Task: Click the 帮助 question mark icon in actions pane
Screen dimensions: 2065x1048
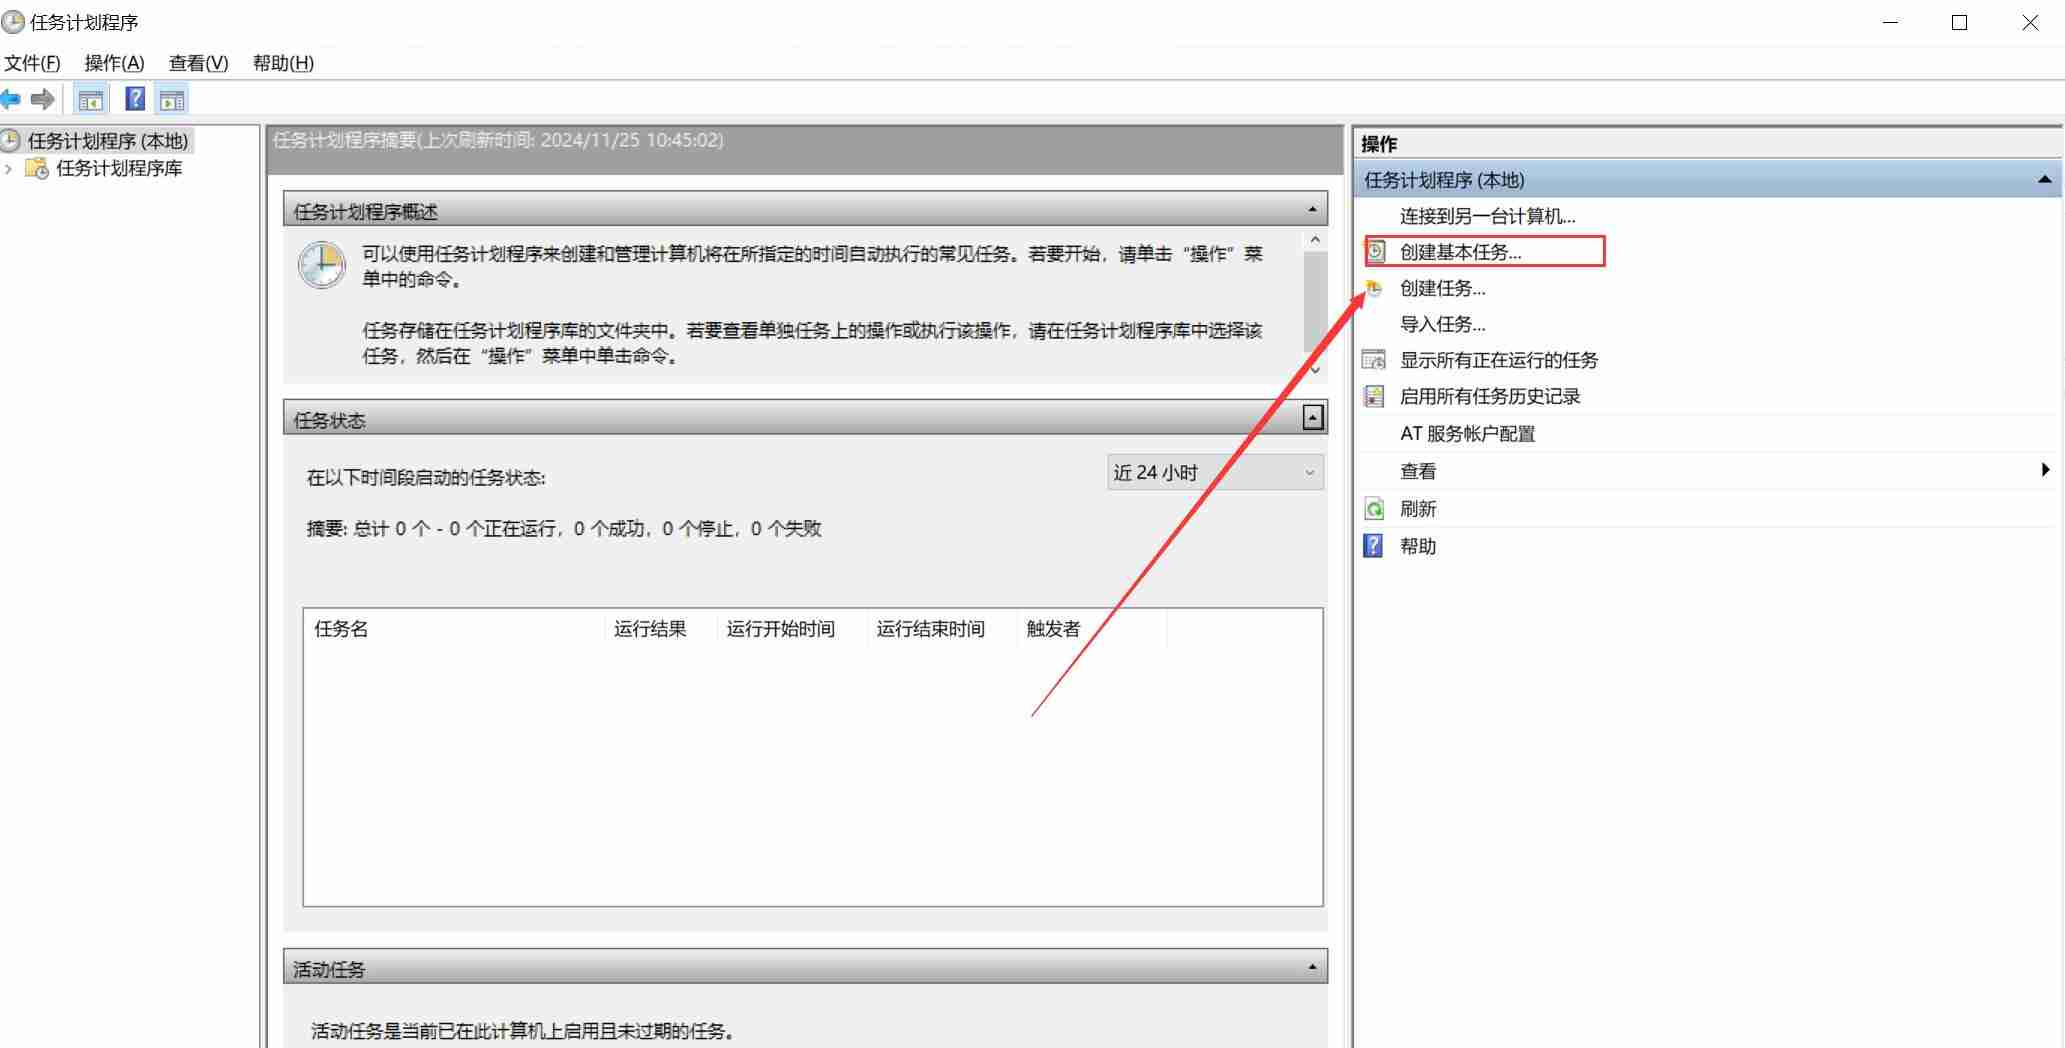Action: click(x=1374, y=545)
